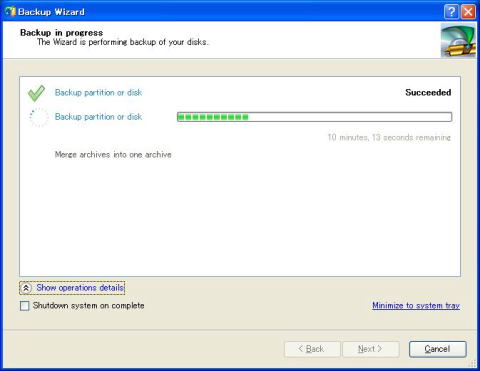
Task: Click the Backup Wizard title bar icon
Action: tap(10, 12)
